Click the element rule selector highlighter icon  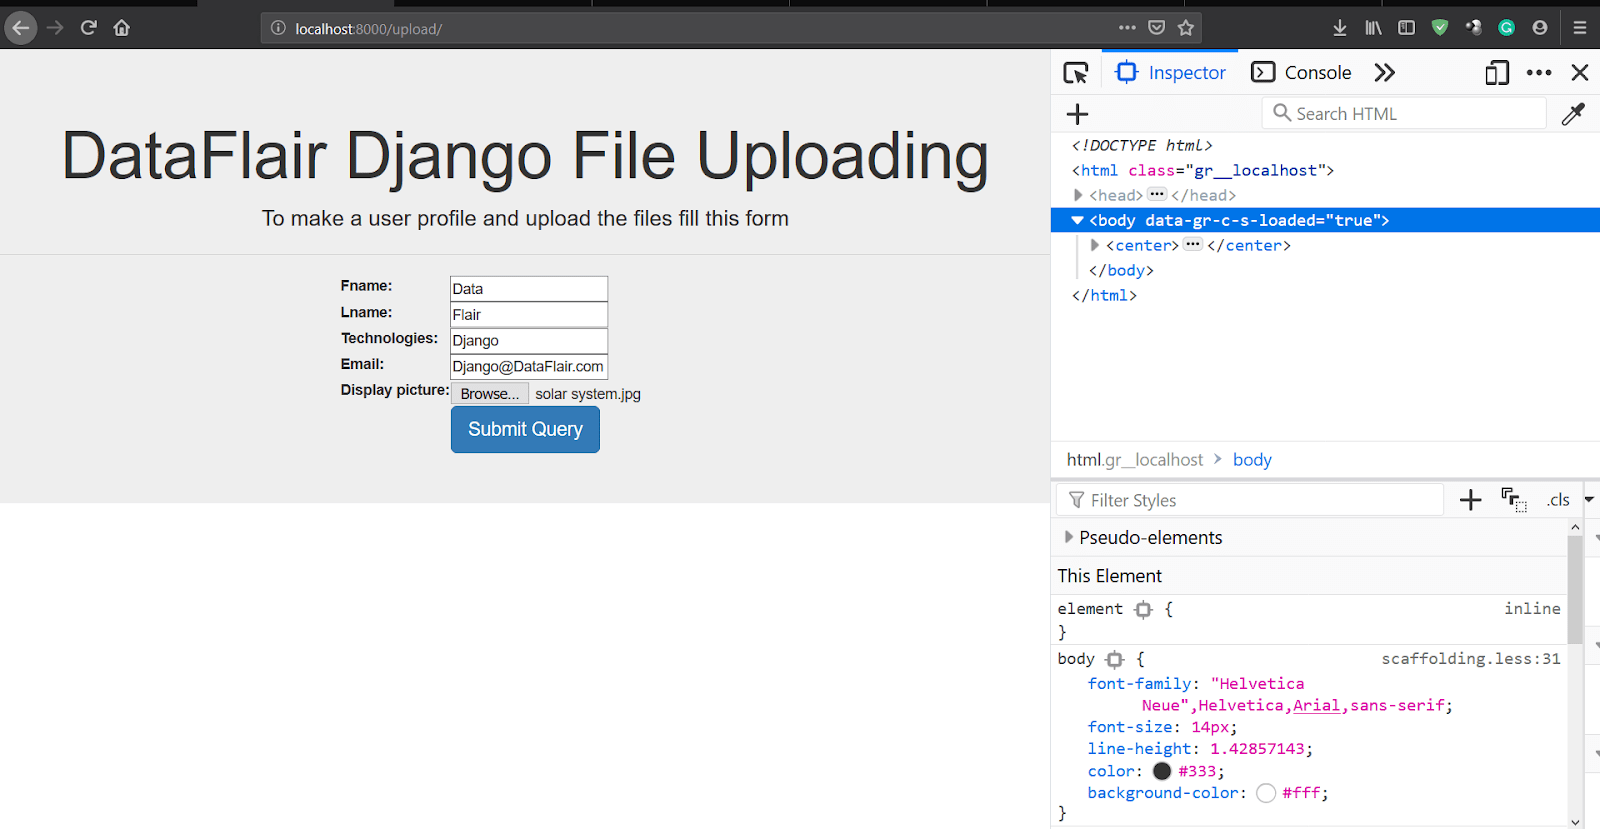[1143, 610]
